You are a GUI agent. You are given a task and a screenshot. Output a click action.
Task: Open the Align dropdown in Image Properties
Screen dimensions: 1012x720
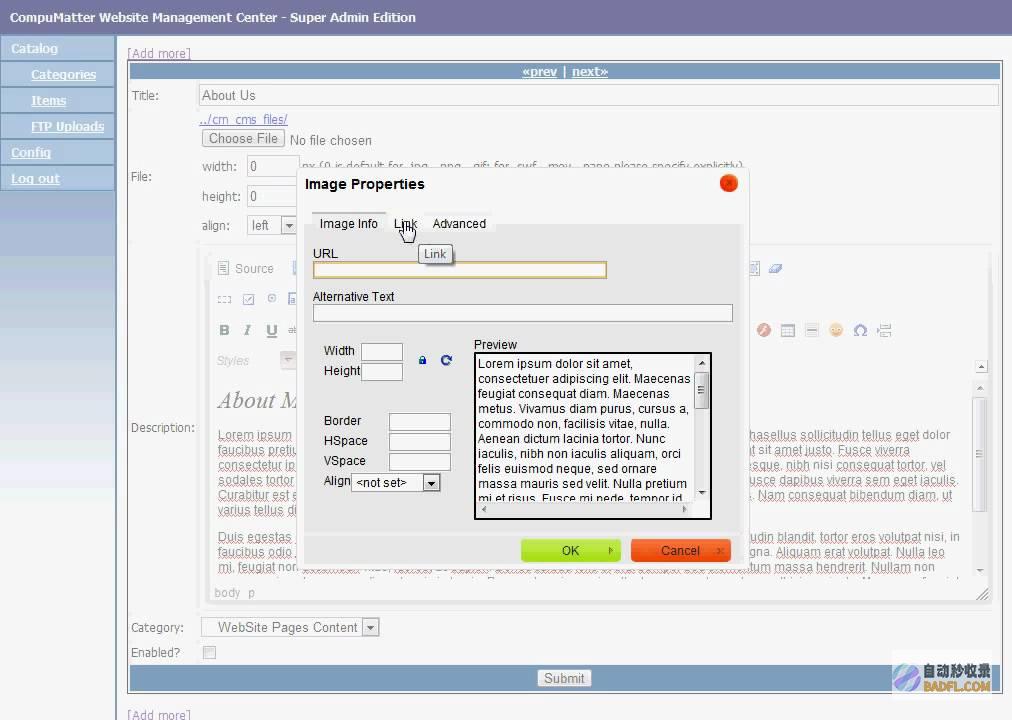(x=395, y=483)
